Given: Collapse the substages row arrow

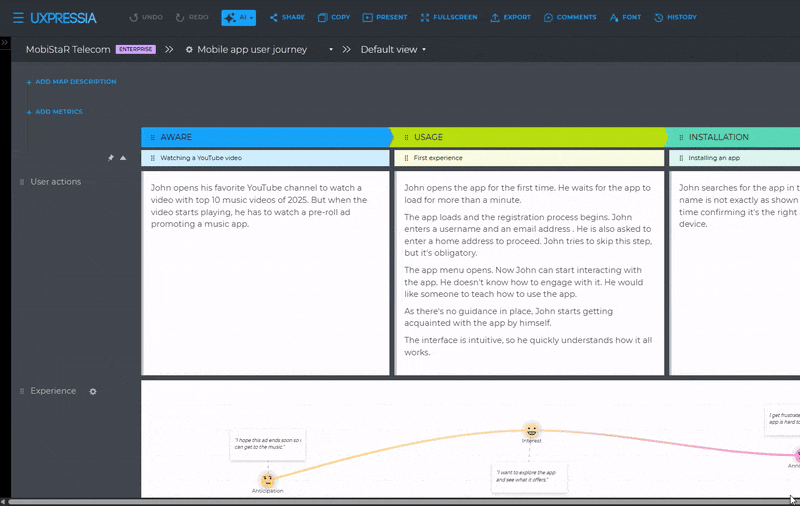Looking at the screenshot, I should pos(123,158).
